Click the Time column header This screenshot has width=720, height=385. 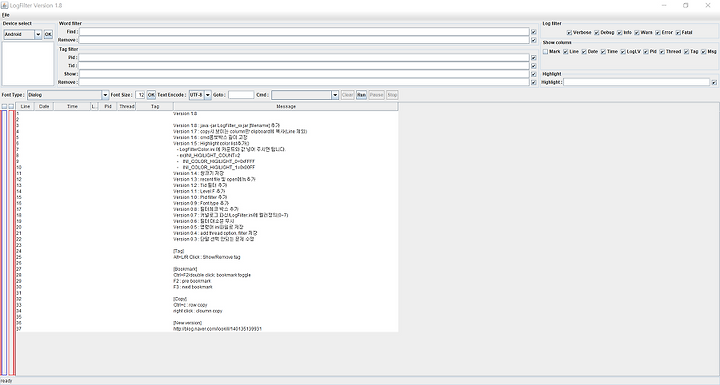pyautogui.click(x=72, y=107)
